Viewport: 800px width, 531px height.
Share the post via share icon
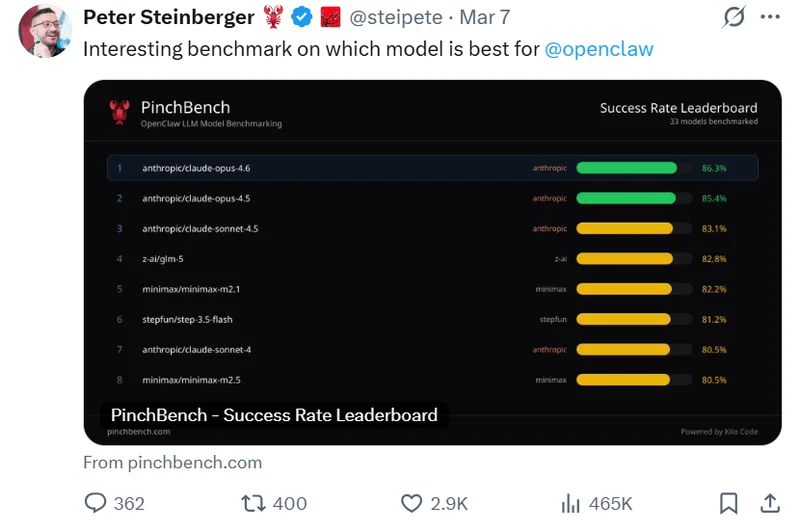click(x=770, y=503)
